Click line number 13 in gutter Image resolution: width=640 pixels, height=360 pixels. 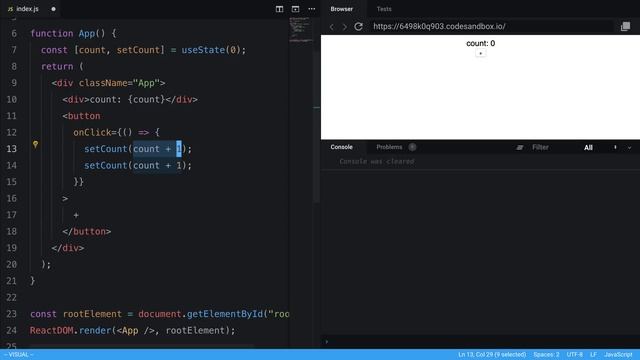coord(12,149)
